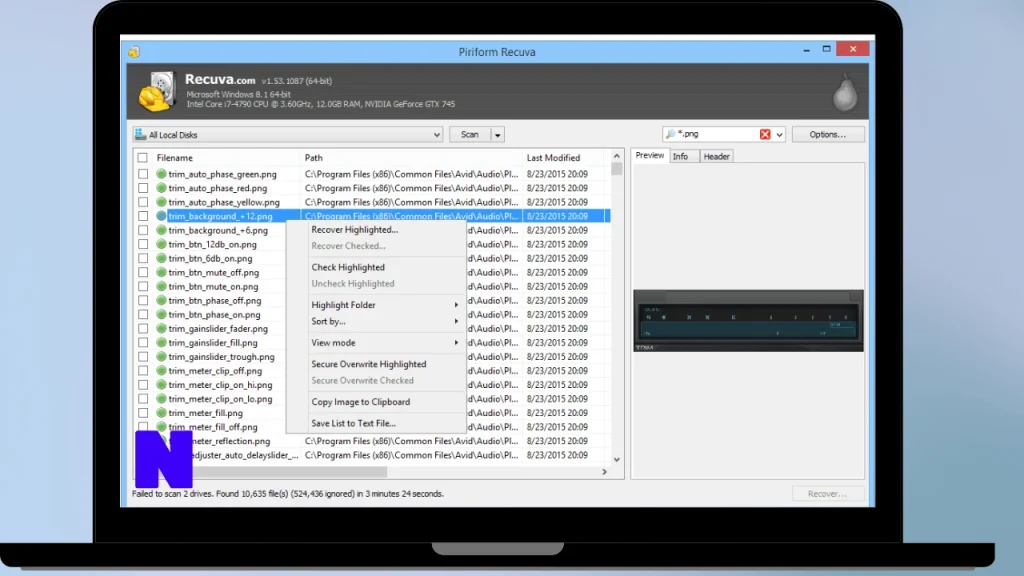
Task: Check the box for trim_btn_12db_on.png
Action: [x=142, y=244]
